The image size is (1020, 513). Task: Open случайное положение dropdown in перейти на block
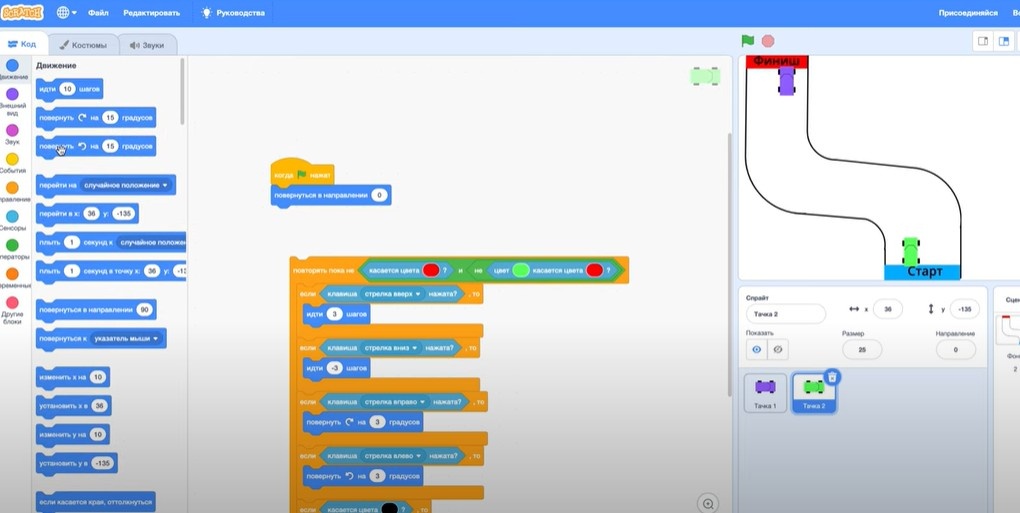(125, 185)
